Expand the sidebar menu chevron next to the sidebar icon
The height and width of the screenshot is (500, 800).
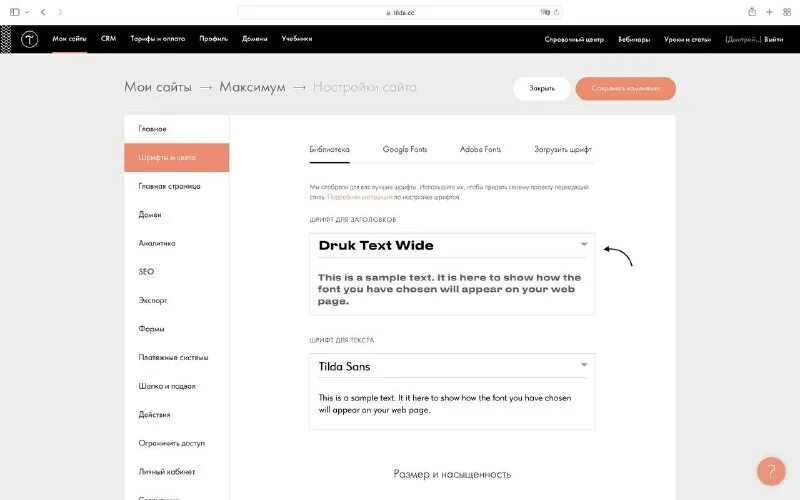coord(27,12)
